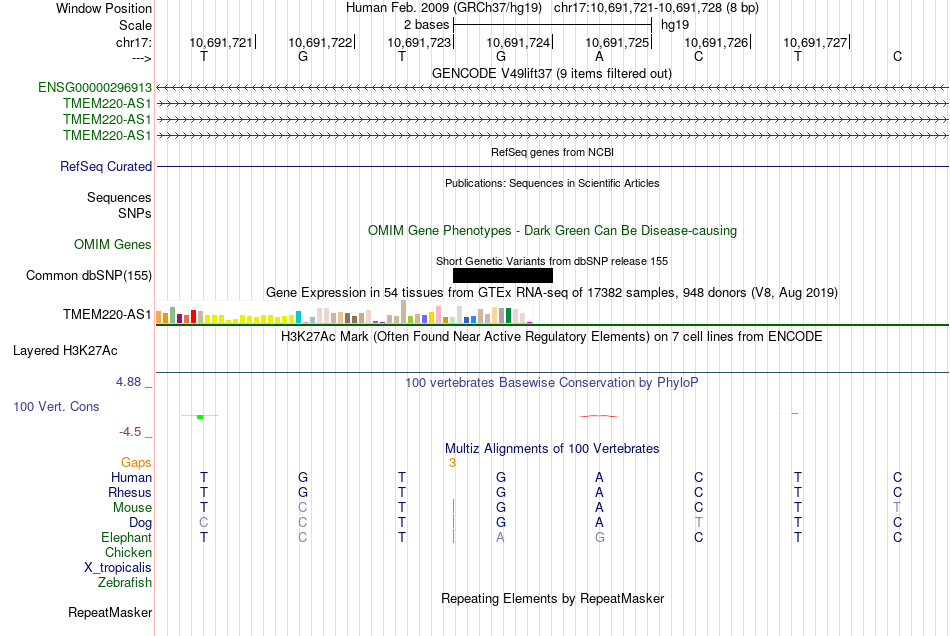
Task: Click the Scale label
Action: coord(135,25)
